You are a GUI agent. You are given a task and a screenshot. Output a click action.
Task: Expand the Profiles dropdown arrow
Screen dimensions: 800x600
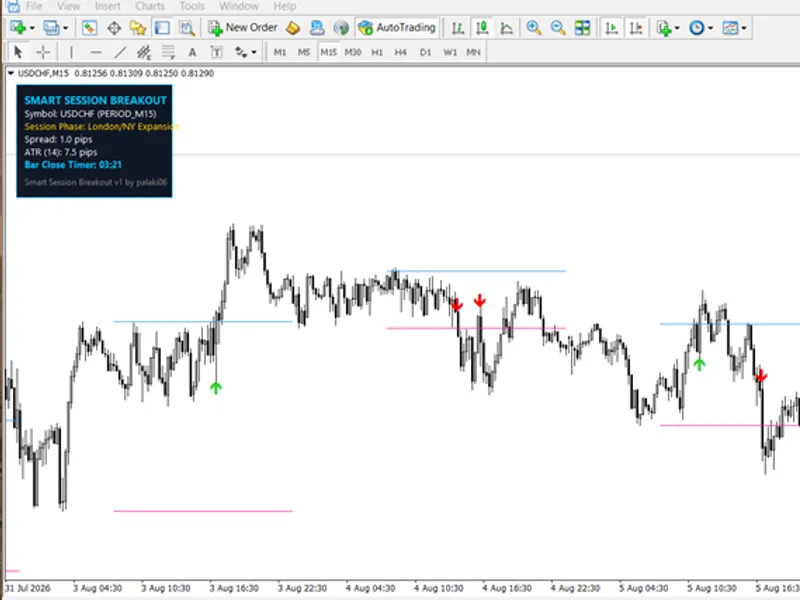pyautogui.click(x=65, y=28)
